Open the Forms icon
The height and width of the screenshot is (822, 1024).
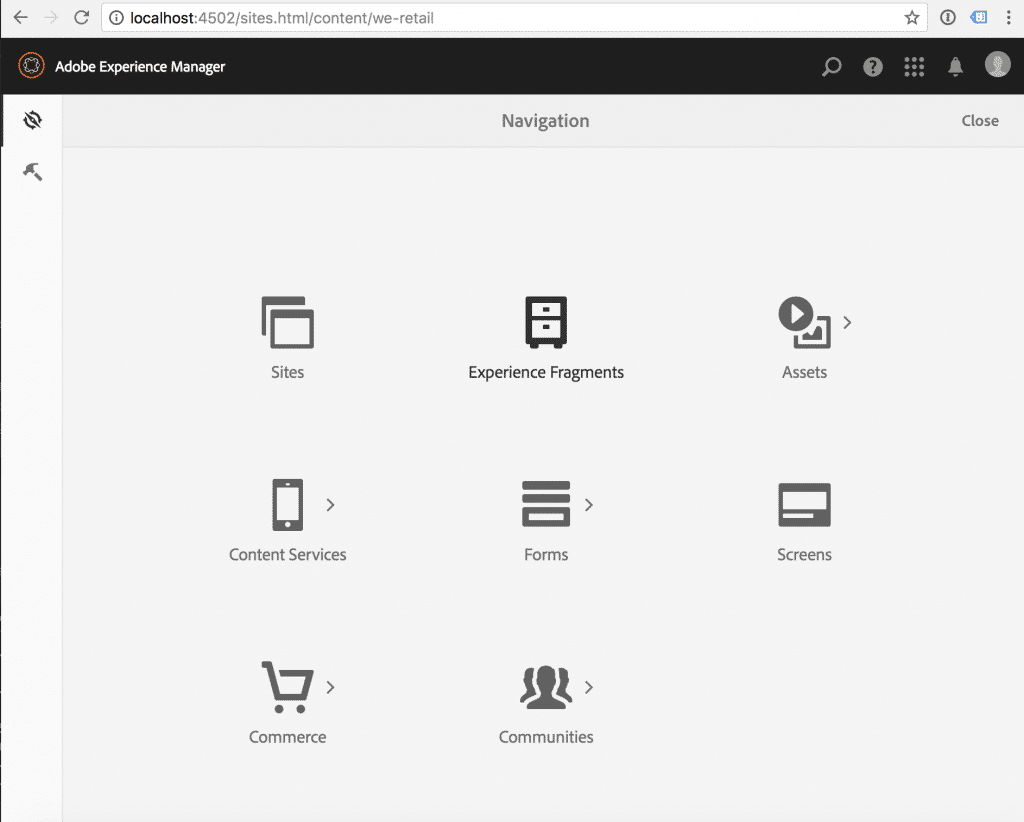(546, 504)
